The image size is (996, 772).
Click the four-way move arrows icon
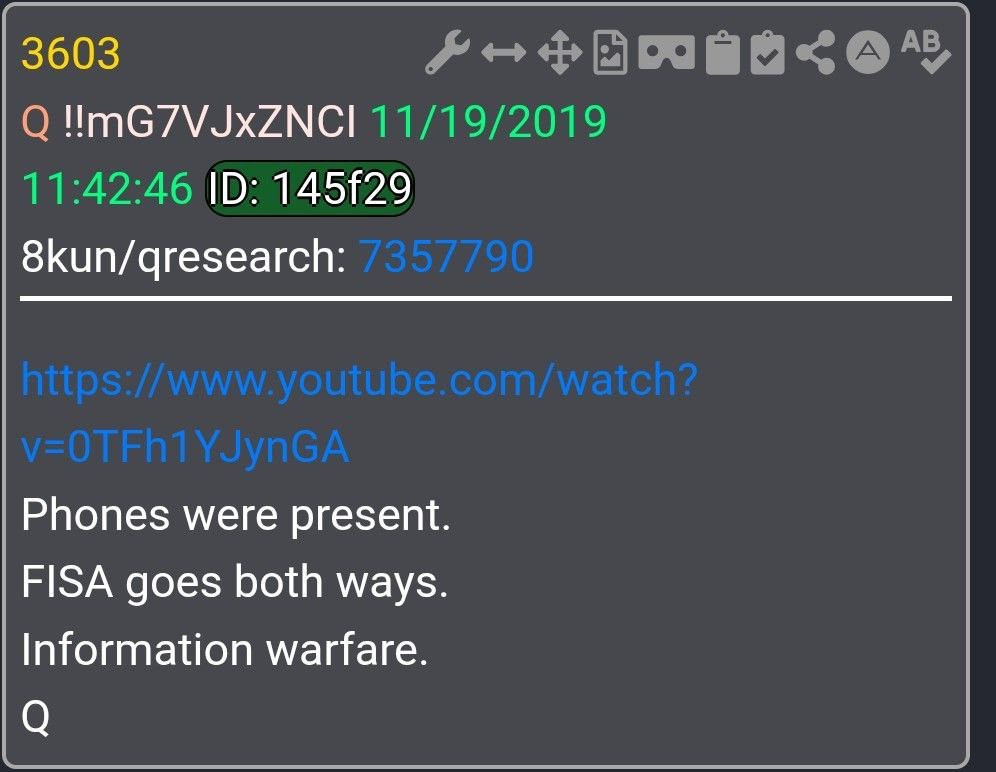560,52
